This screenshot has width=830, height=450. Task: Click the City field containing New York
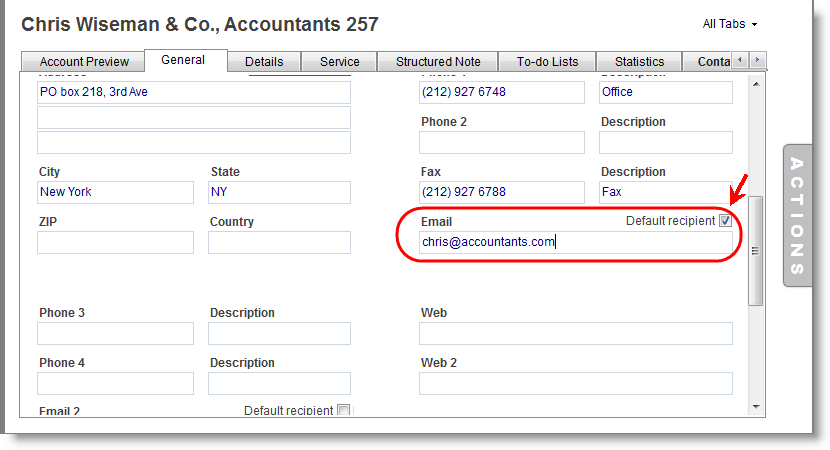115,192
